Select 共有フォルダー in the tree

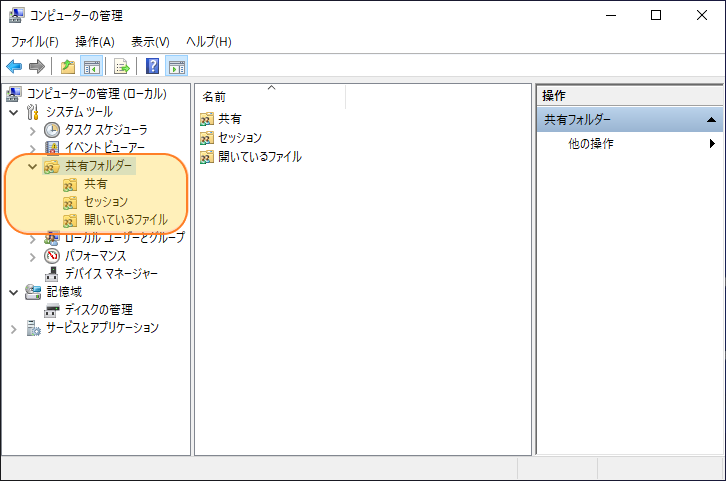99,166
